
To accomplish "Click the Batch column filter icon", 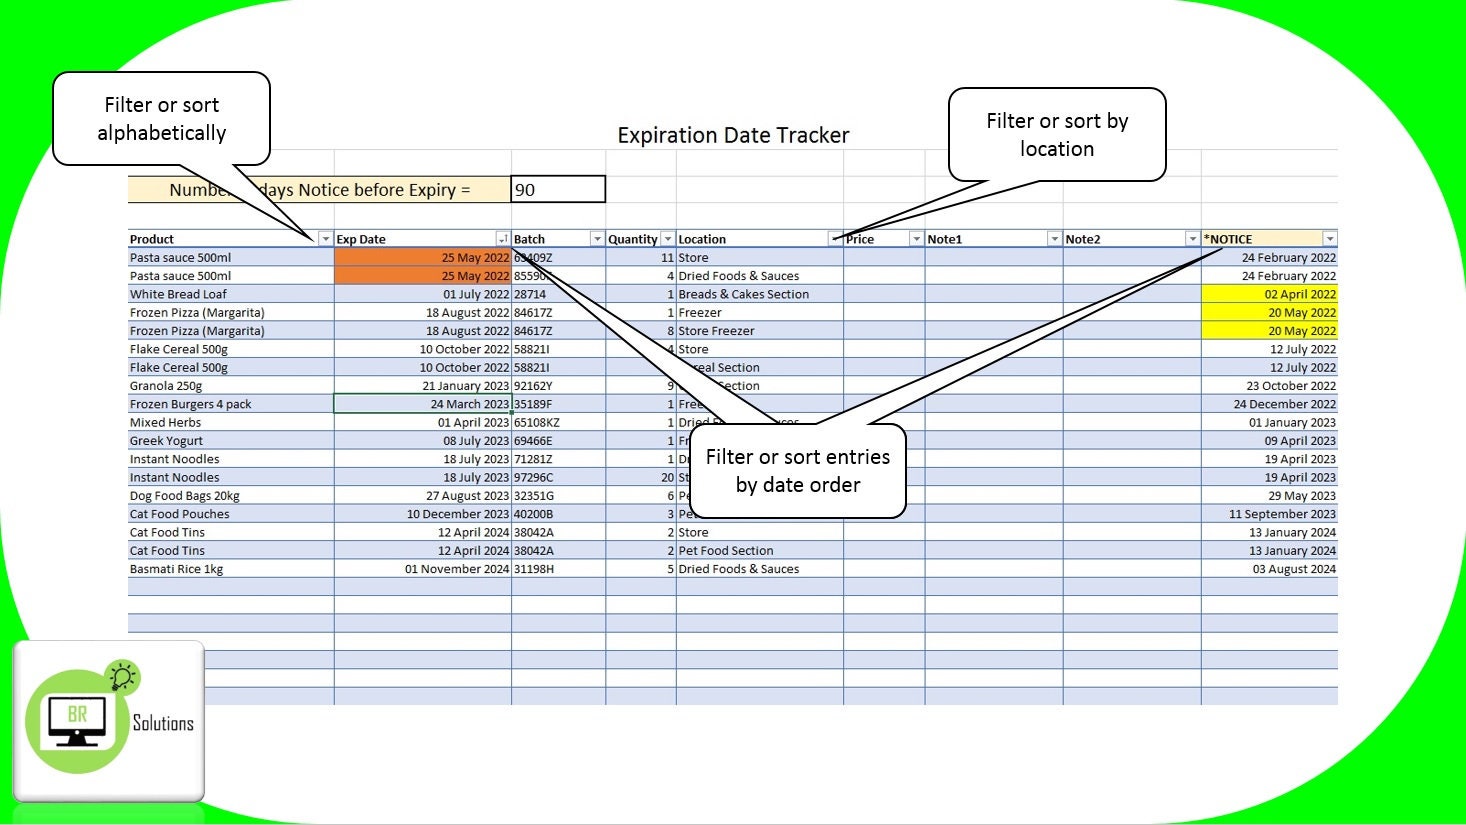I will point(596,238).
